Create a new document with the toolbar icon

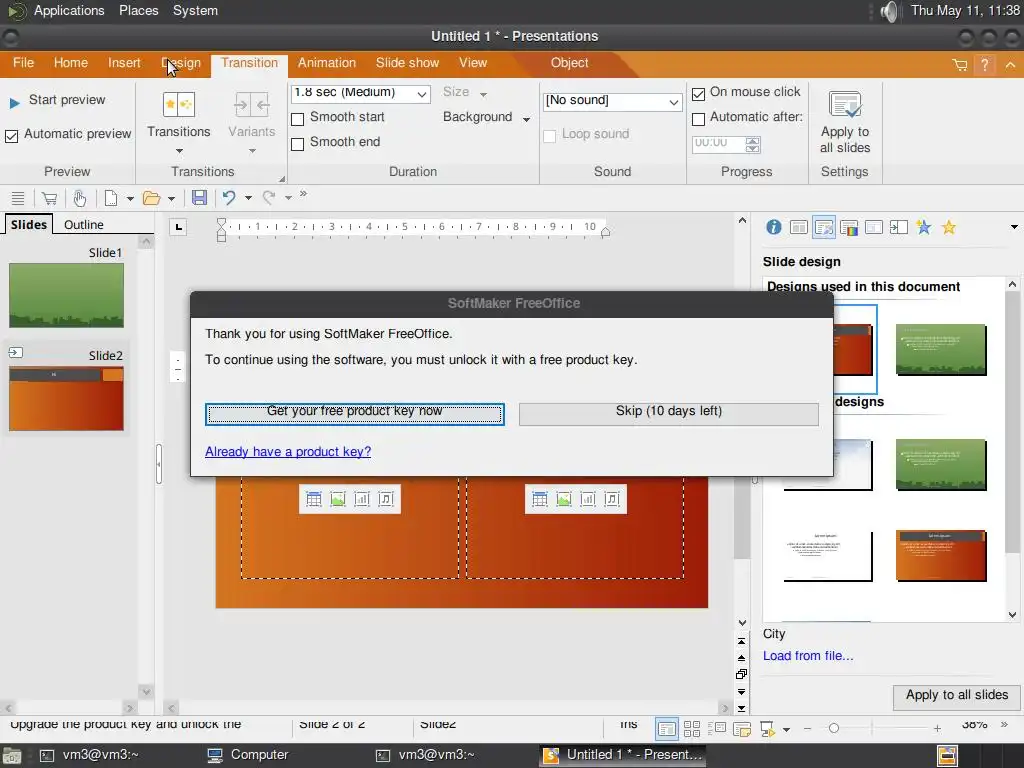tap(111, 198)
